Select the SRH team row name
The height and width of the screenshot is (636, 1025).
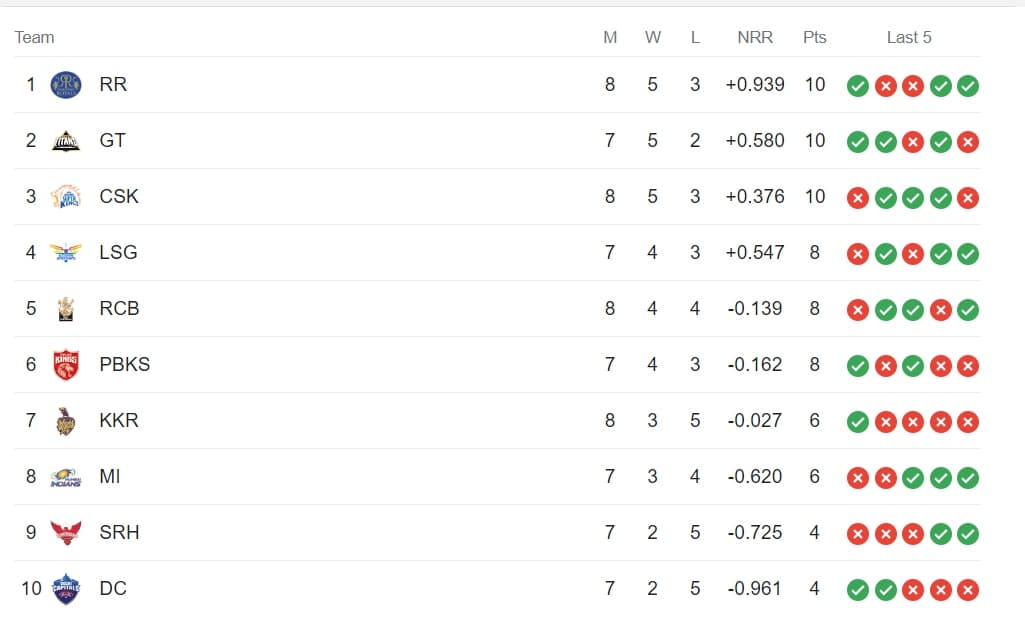click(x=119, y=533)
